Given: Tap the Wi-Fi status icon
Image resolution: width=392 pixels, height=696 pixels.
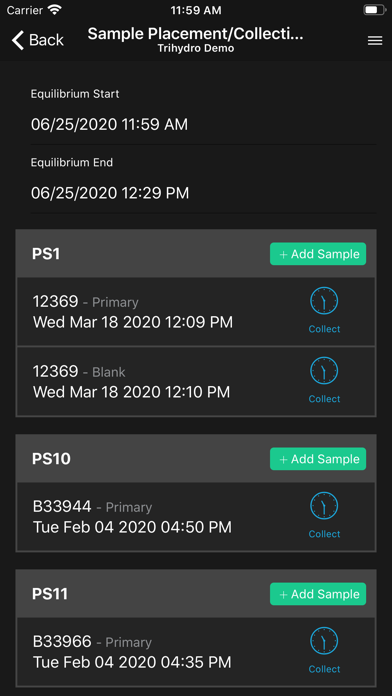Looking at the screenshot, I should pyautogui.click(x=55, y=10).
